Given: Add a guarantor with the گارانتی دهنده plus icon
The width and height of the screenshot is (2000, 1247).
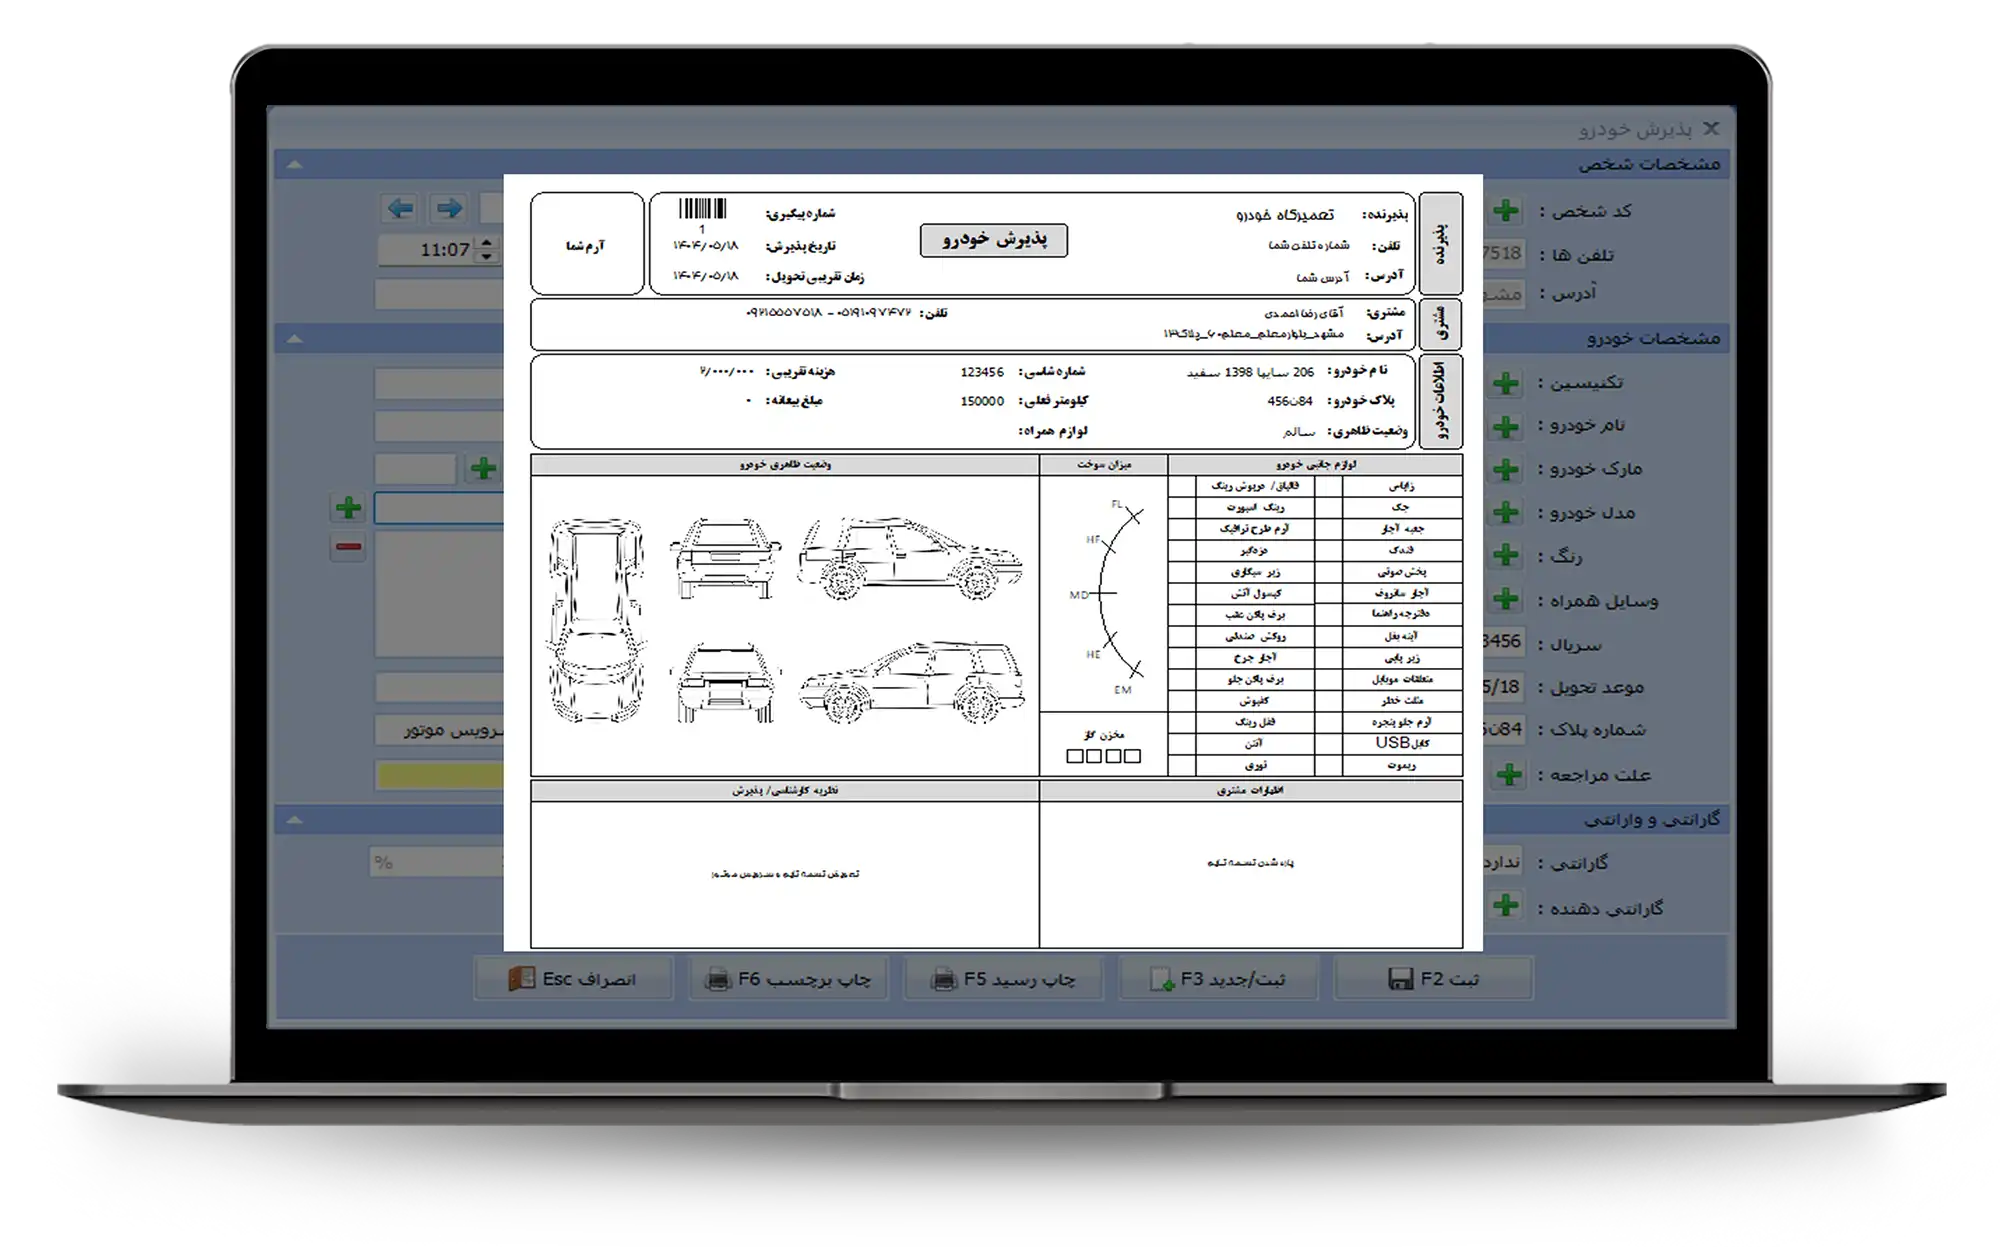Looking at the screenshot, I should tap(1506, 906).
